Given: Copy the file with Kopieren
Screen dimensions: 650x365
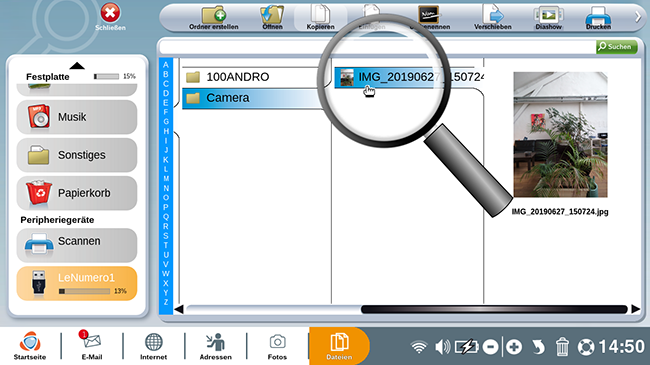Looking at the screenshot, I should tap(320, 18).
